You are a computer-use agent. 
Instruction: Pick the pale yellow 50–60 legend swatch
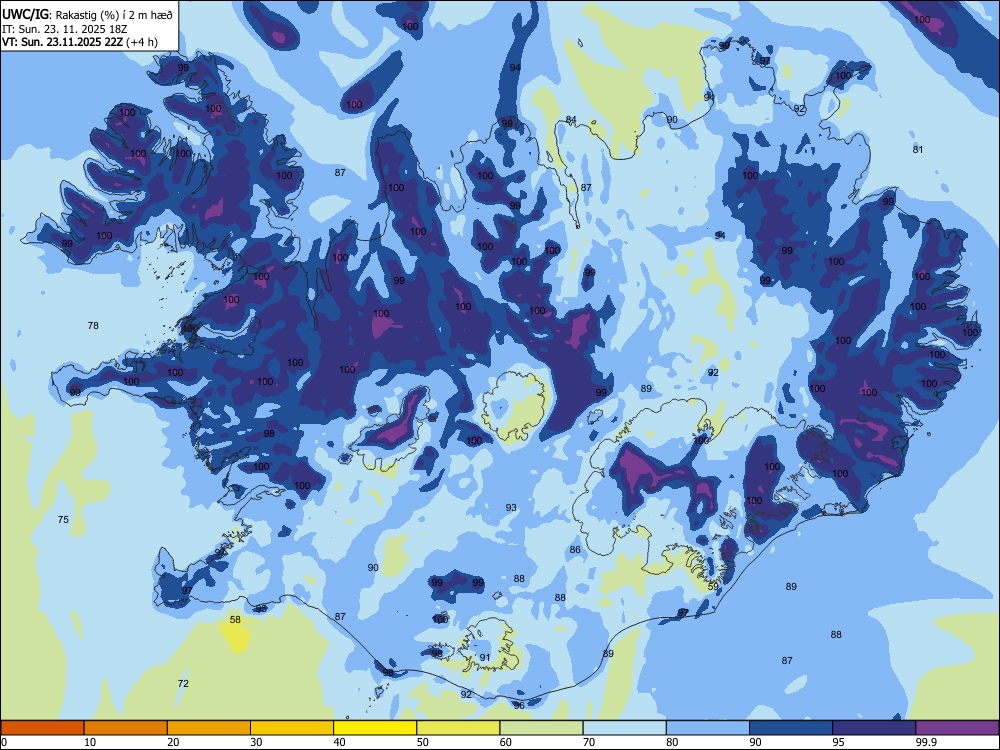tap(458, 728)
